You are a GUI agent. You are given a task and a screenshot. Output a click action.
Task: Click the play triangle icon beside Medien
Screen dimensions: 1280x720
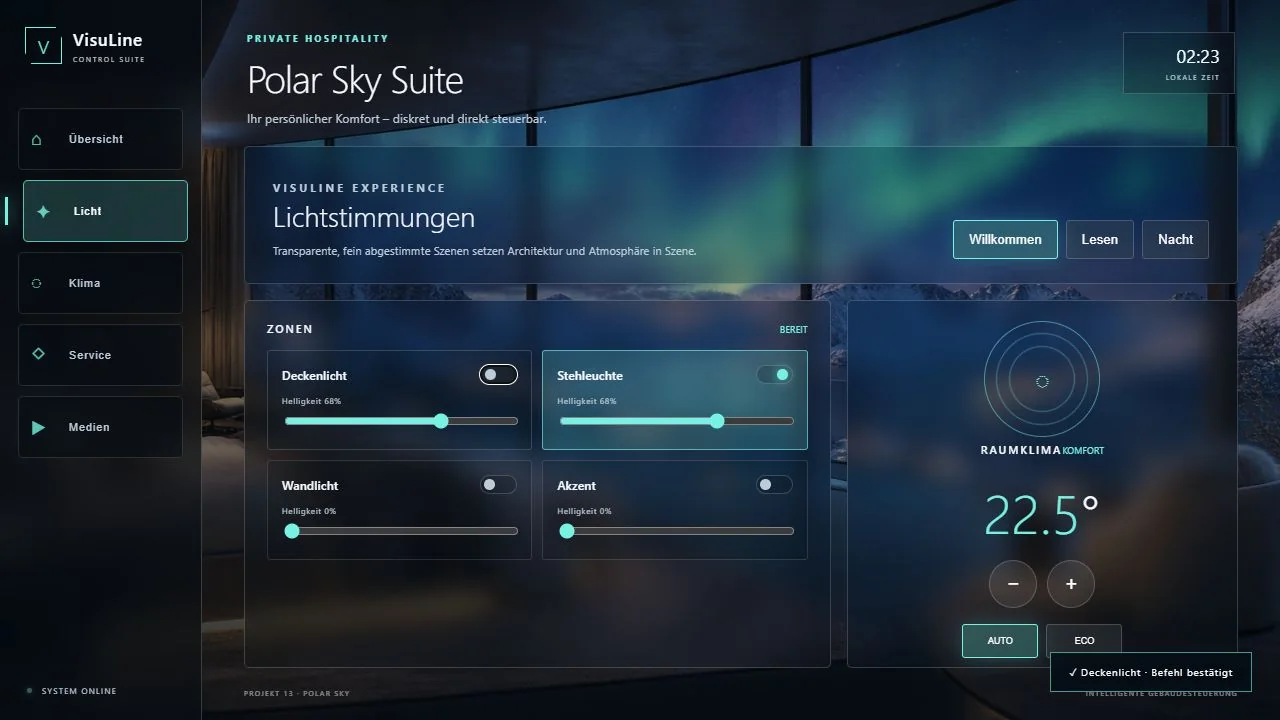coord(38,428)
